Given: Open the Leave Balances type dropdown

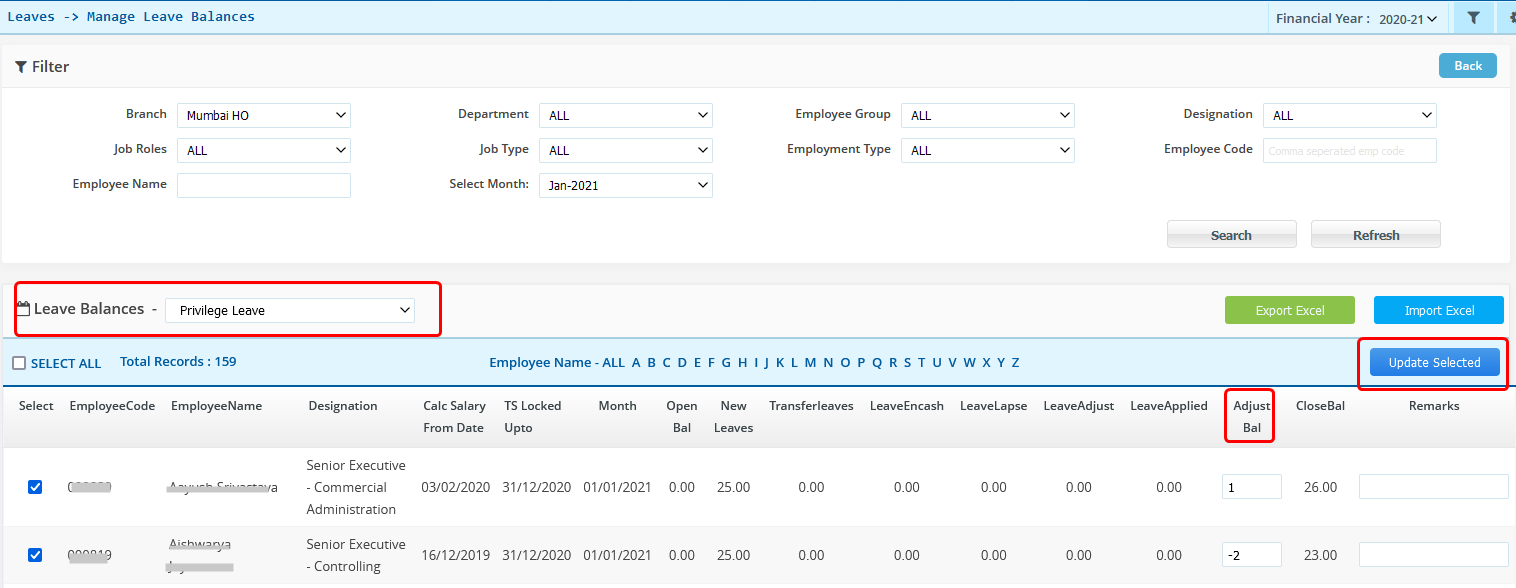Looking at the screenshot, I should 291,310.
